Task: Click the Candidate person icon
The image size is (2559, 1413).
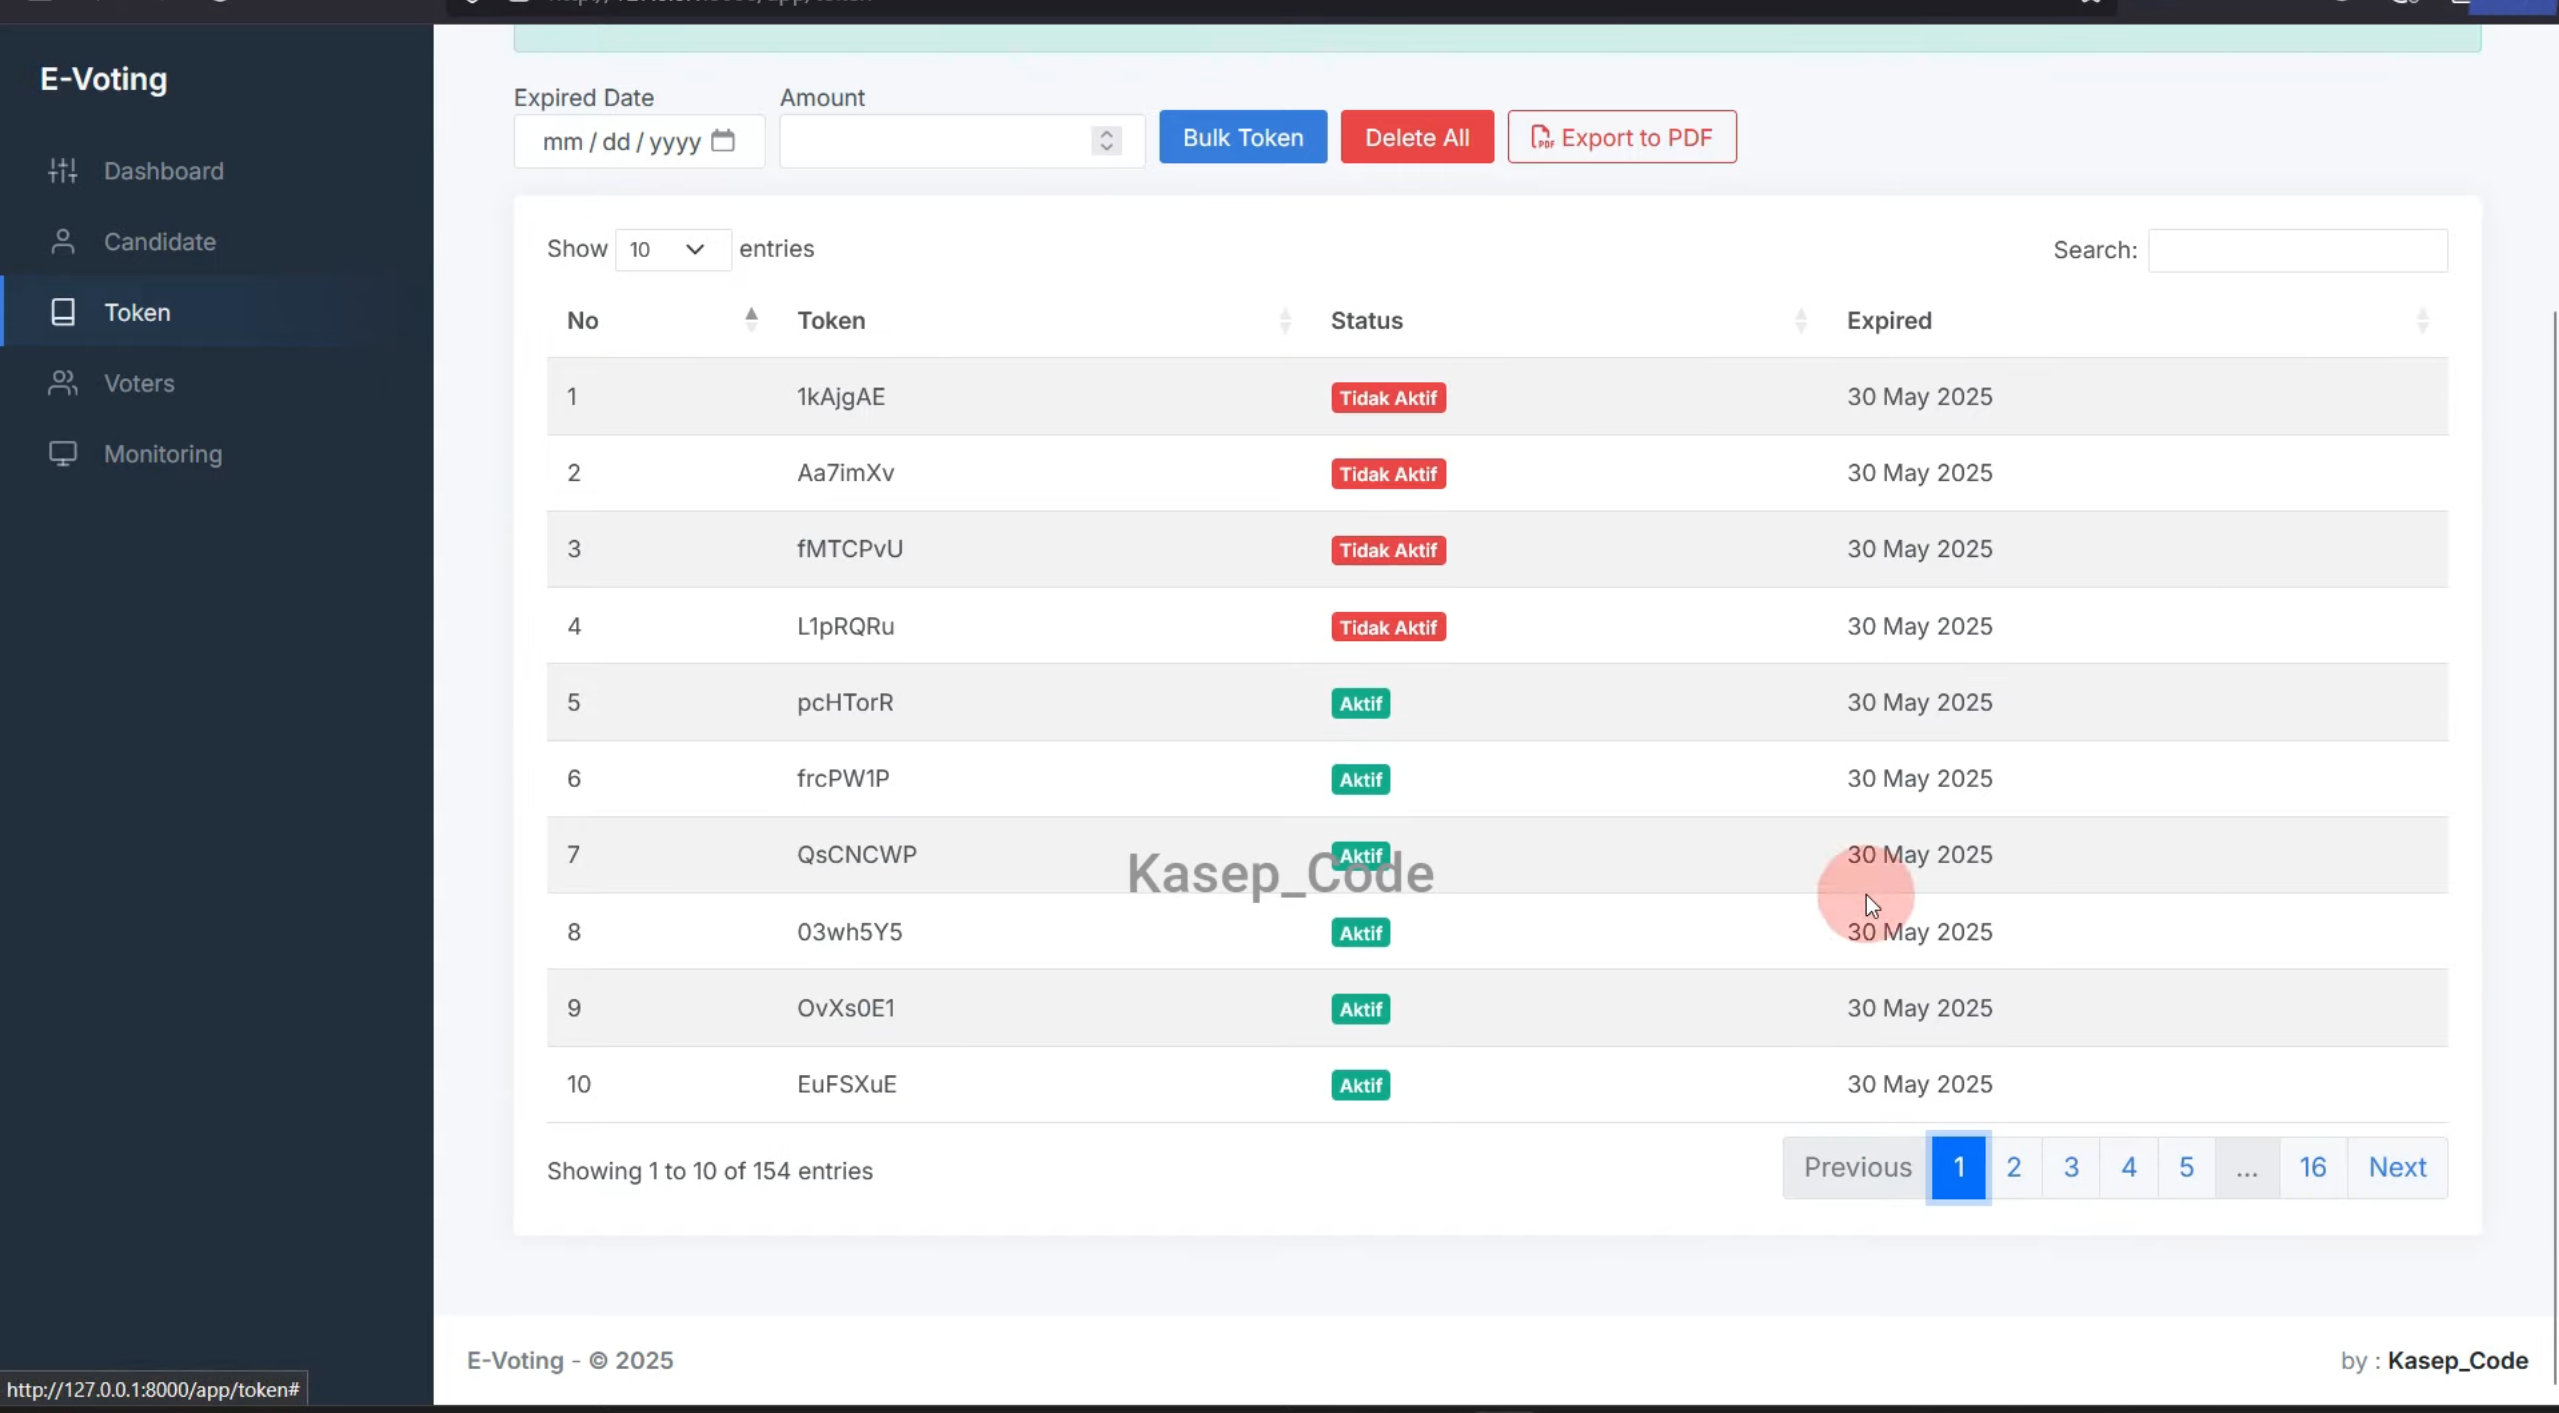Action: pyautogui.click(x=63, y=242)
